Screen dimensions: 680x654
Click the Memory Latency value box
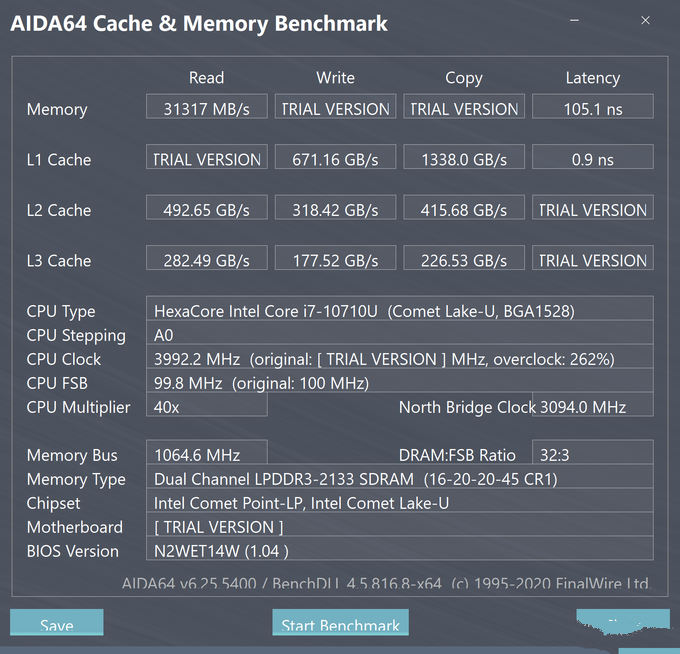coord(592,106)
